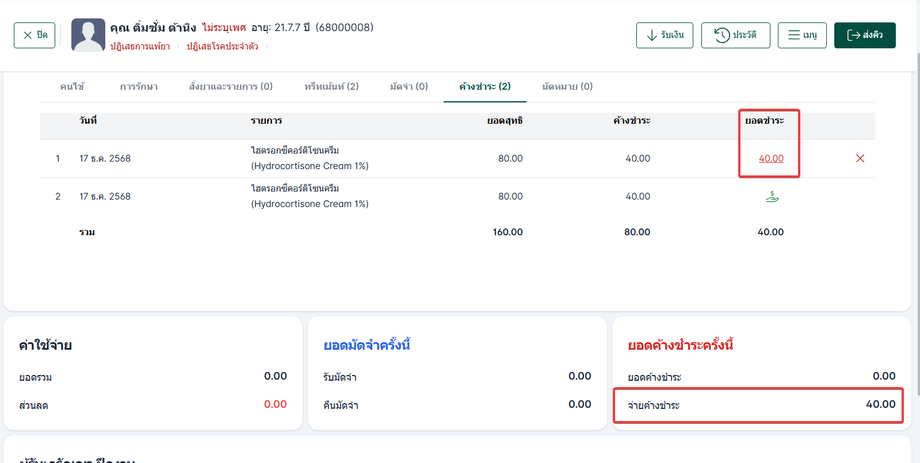
Task: Select second Hydrocortisone Cream 1% row
Action: point(310,196)
